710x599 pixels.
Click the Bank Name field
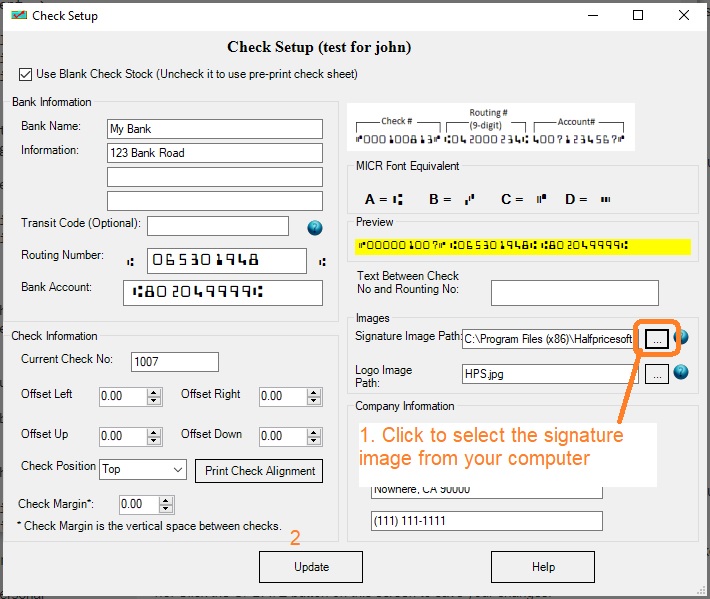(215, 129)
